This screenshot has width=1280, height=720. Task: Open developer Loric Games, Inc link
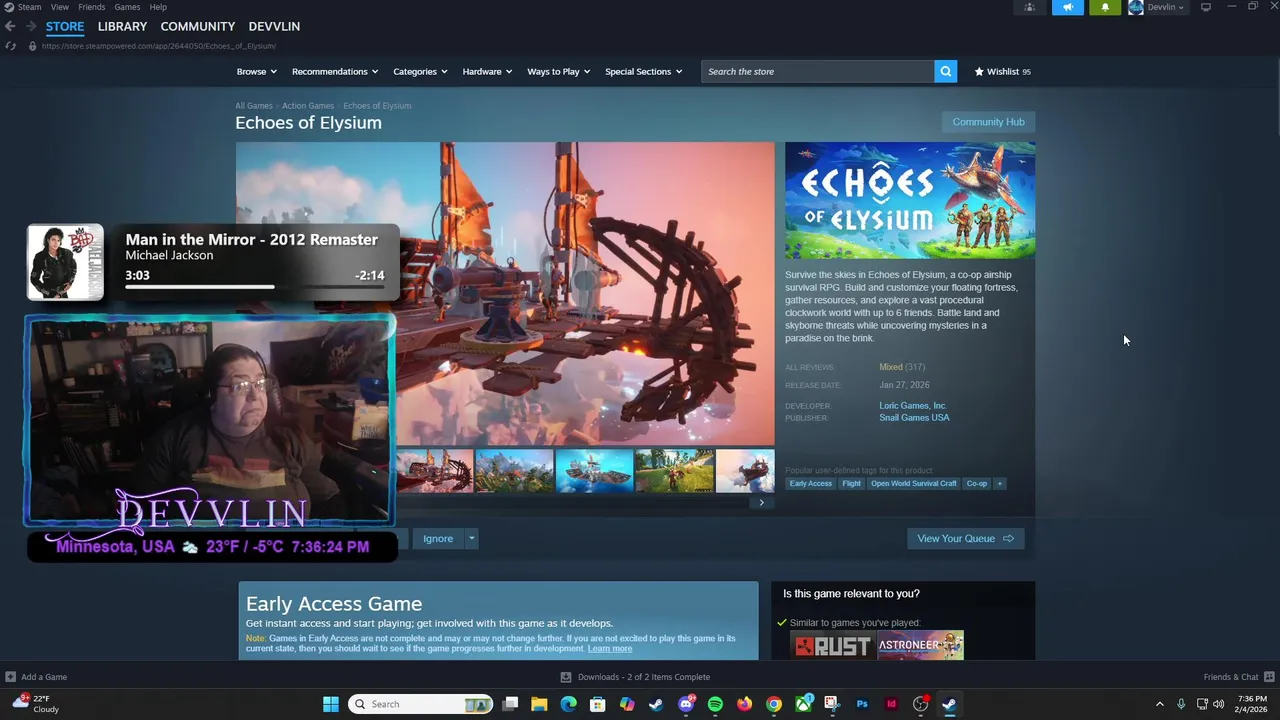(912, 406)
